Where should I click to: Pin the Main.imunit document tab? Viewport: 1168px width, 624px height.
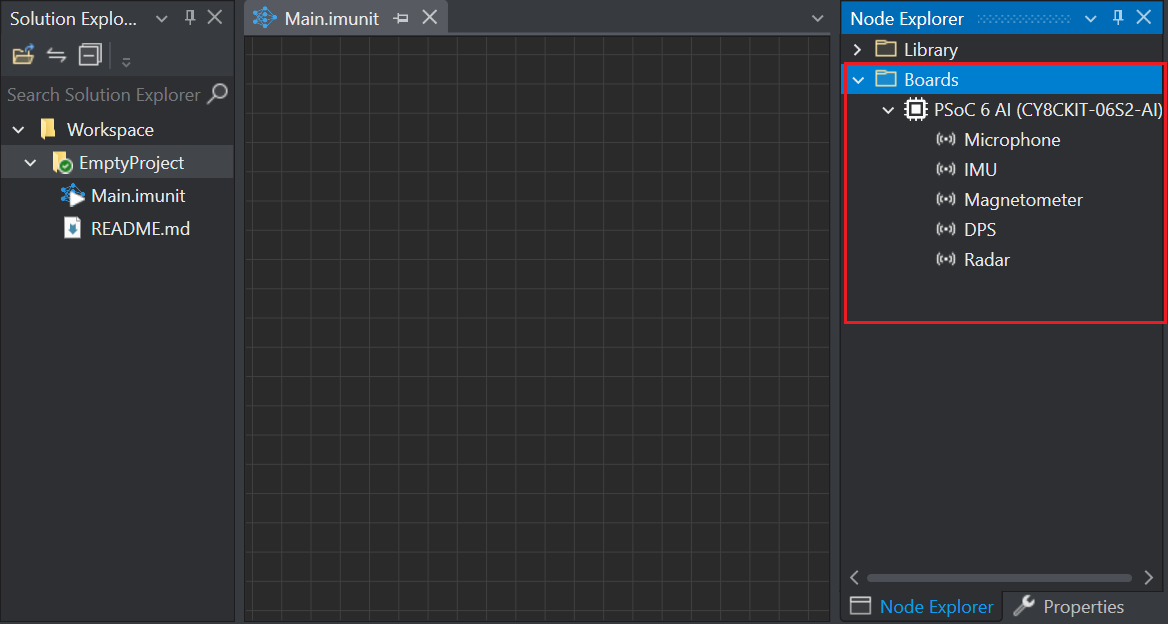pos(401,19)
